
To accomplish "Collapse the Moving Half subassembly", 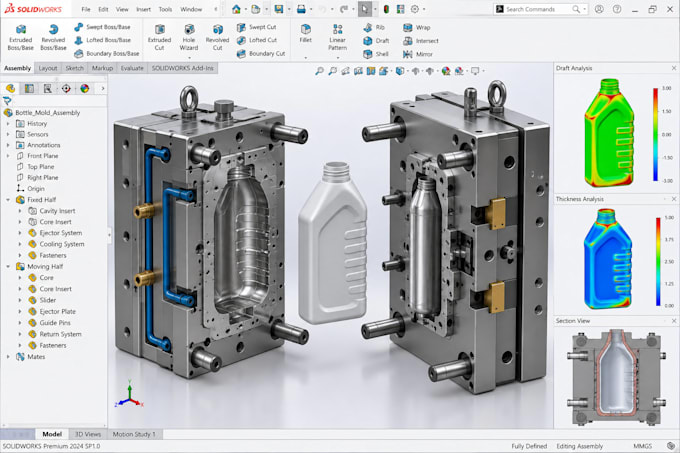I will tap(8, 267).
